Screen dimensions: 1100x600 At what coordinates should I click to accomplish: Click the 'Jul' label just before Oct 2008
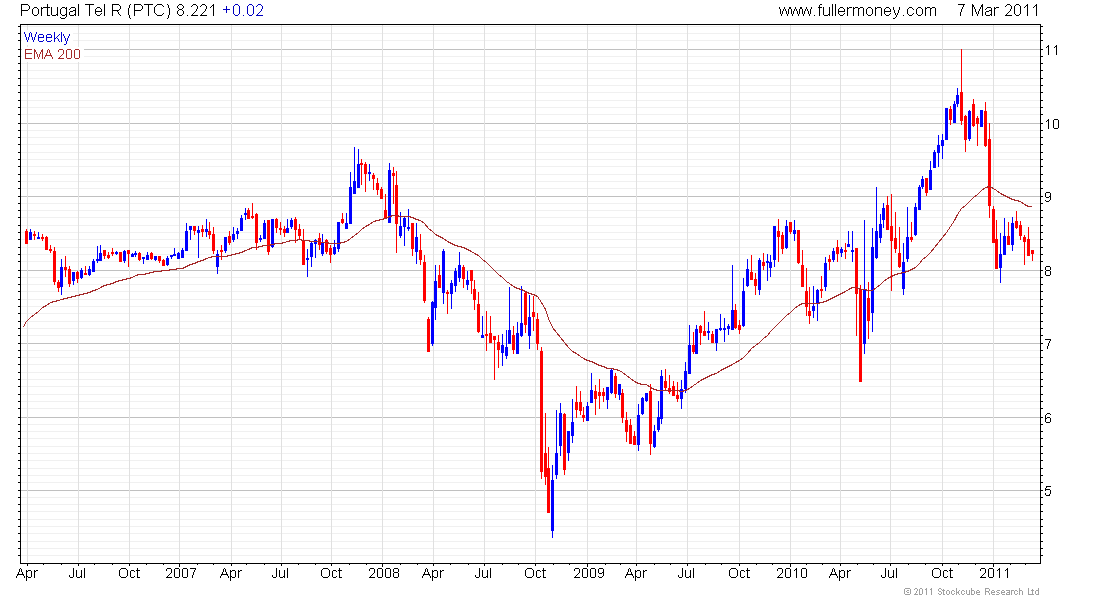483,573
